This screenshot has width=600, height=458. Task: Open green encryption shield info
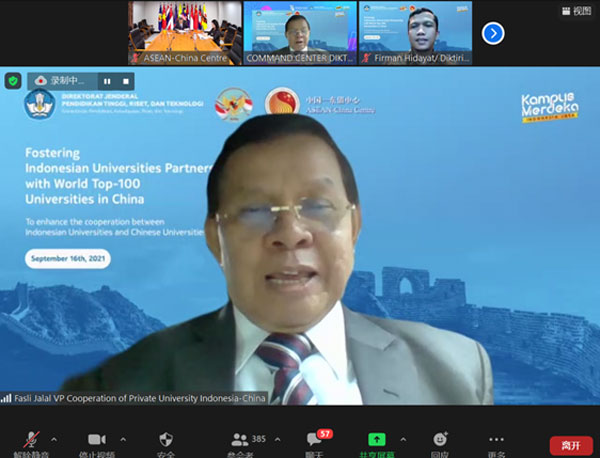[13, 81]
